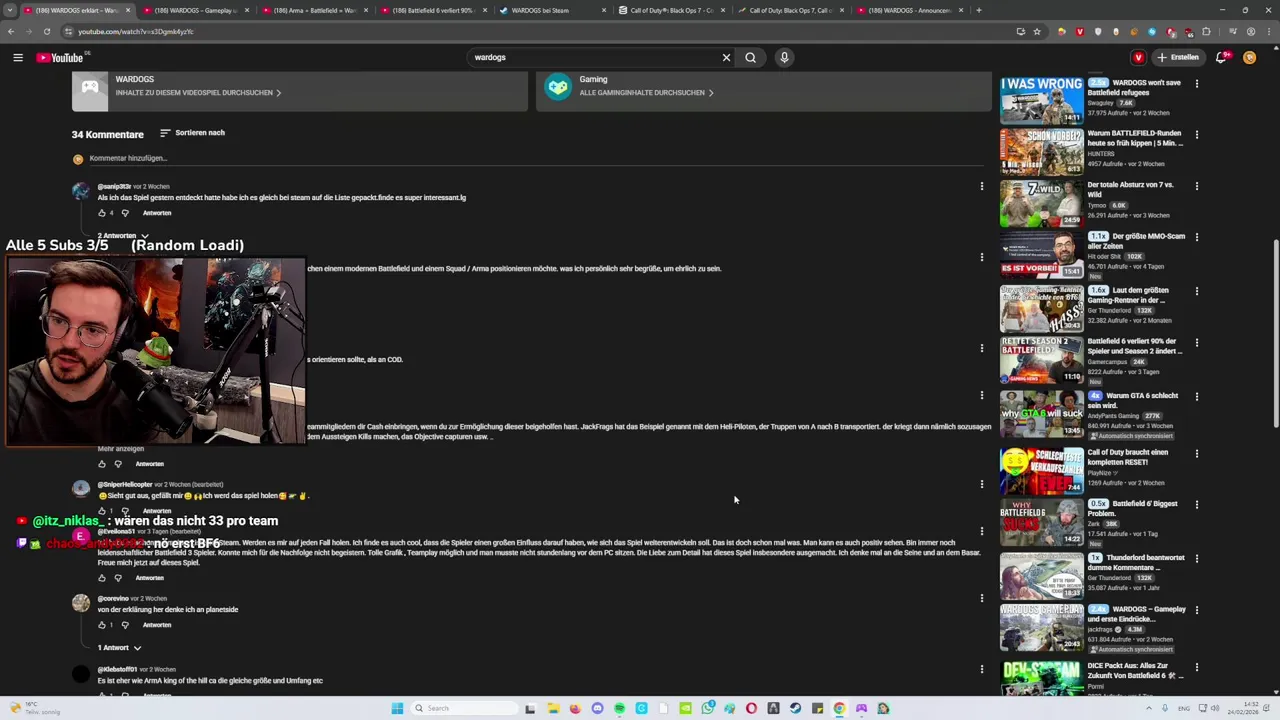This screenshot has width=1280, height=720.
Task: Like the comment by @sanip3t3r
Action: [102, 213]
